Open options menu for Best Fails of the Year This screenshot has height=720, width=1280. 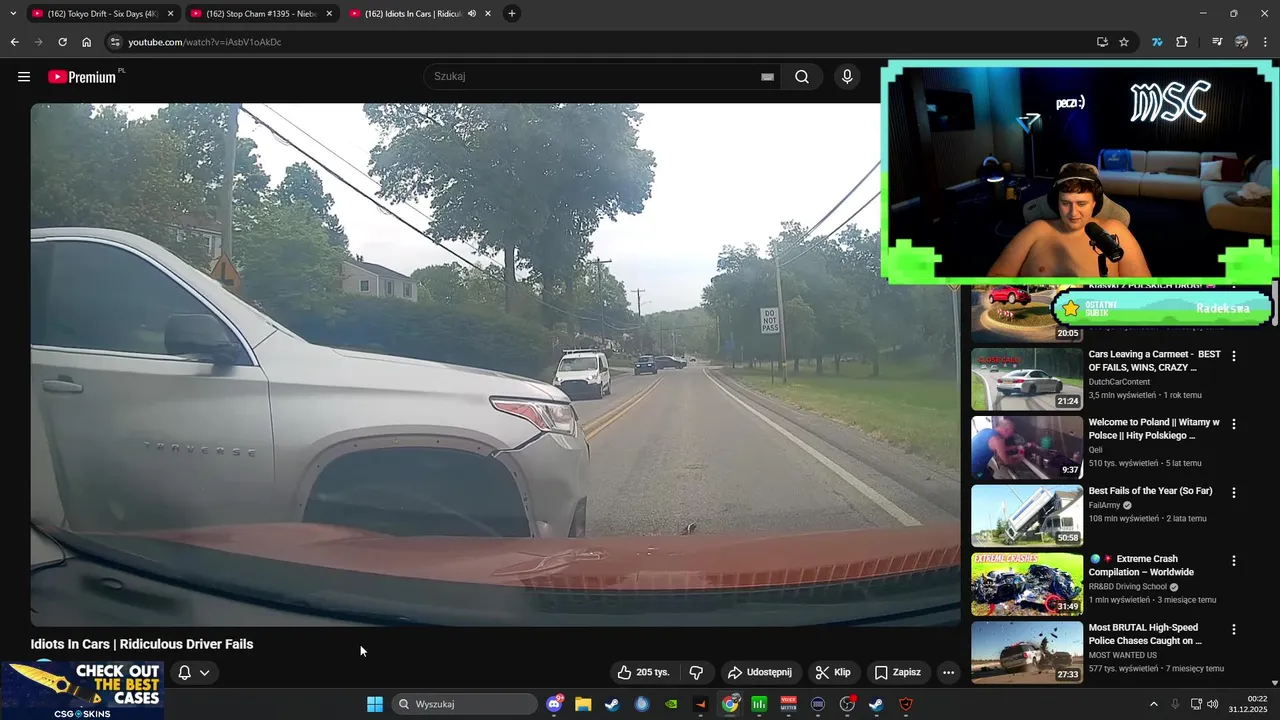(x=1234, y=492)
